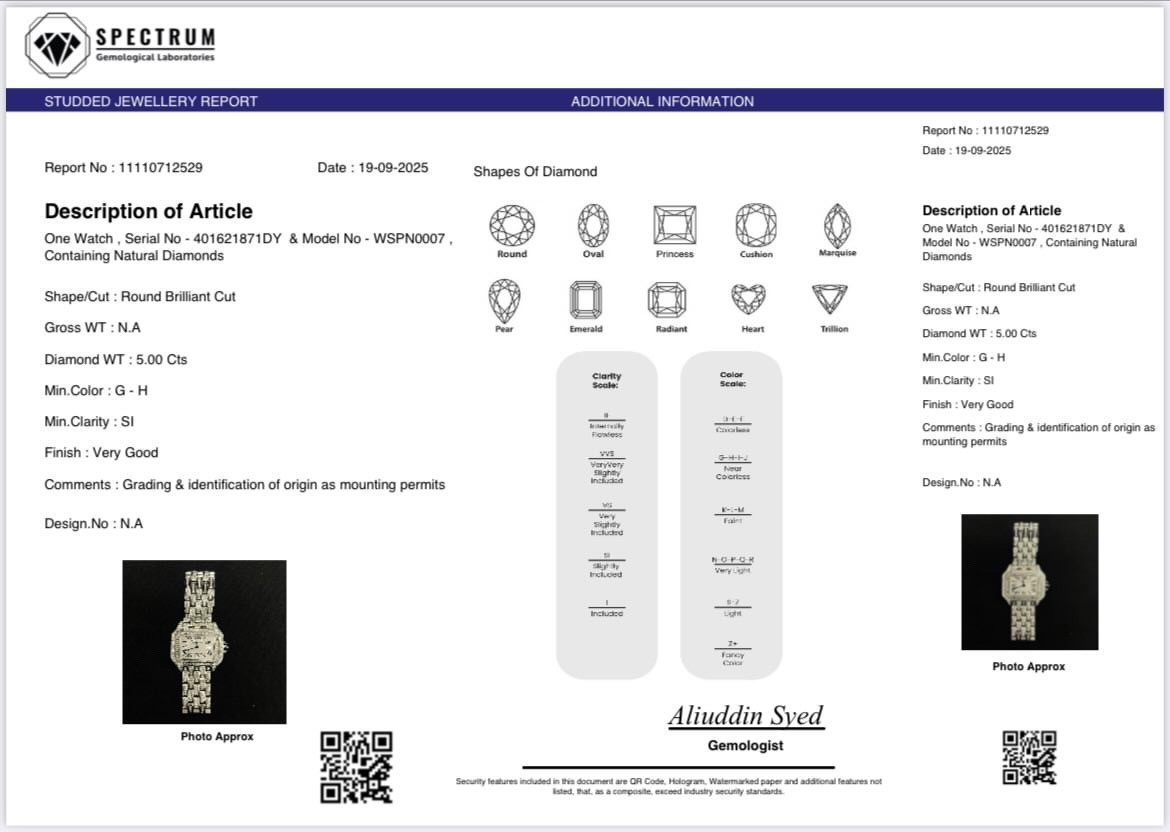Click the left QR code
The height and width of the screenshot is (832, 1170).
[356, 767]
